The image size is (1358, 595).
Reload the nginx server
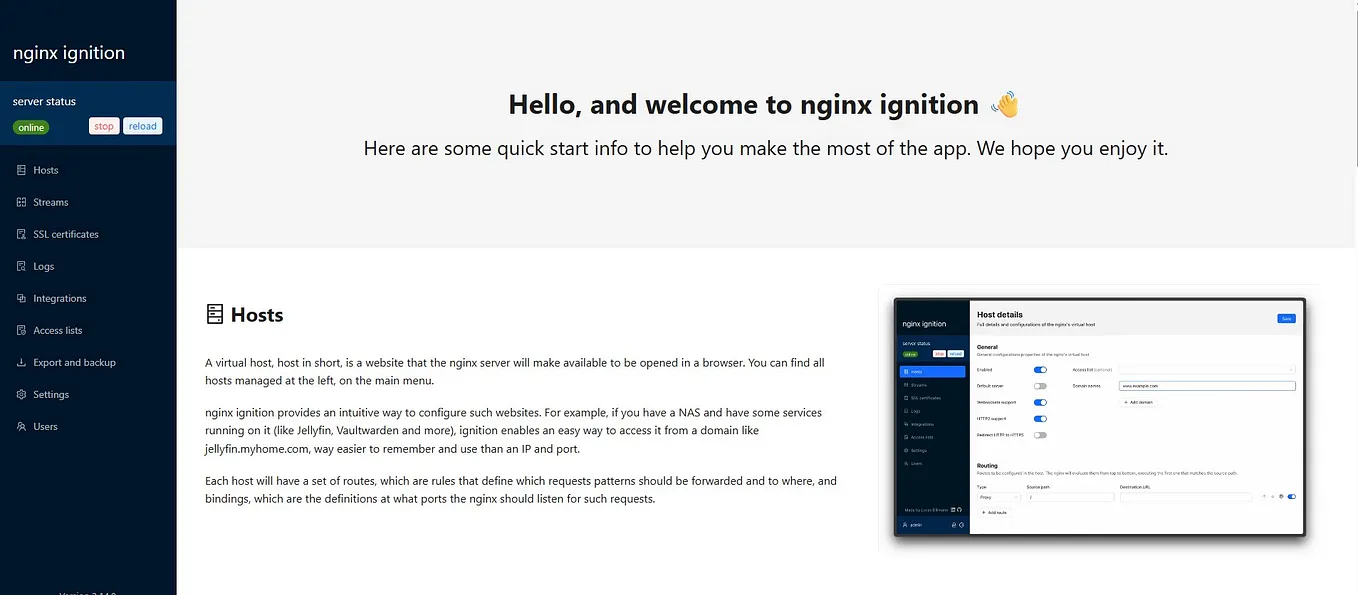[142, 125]
